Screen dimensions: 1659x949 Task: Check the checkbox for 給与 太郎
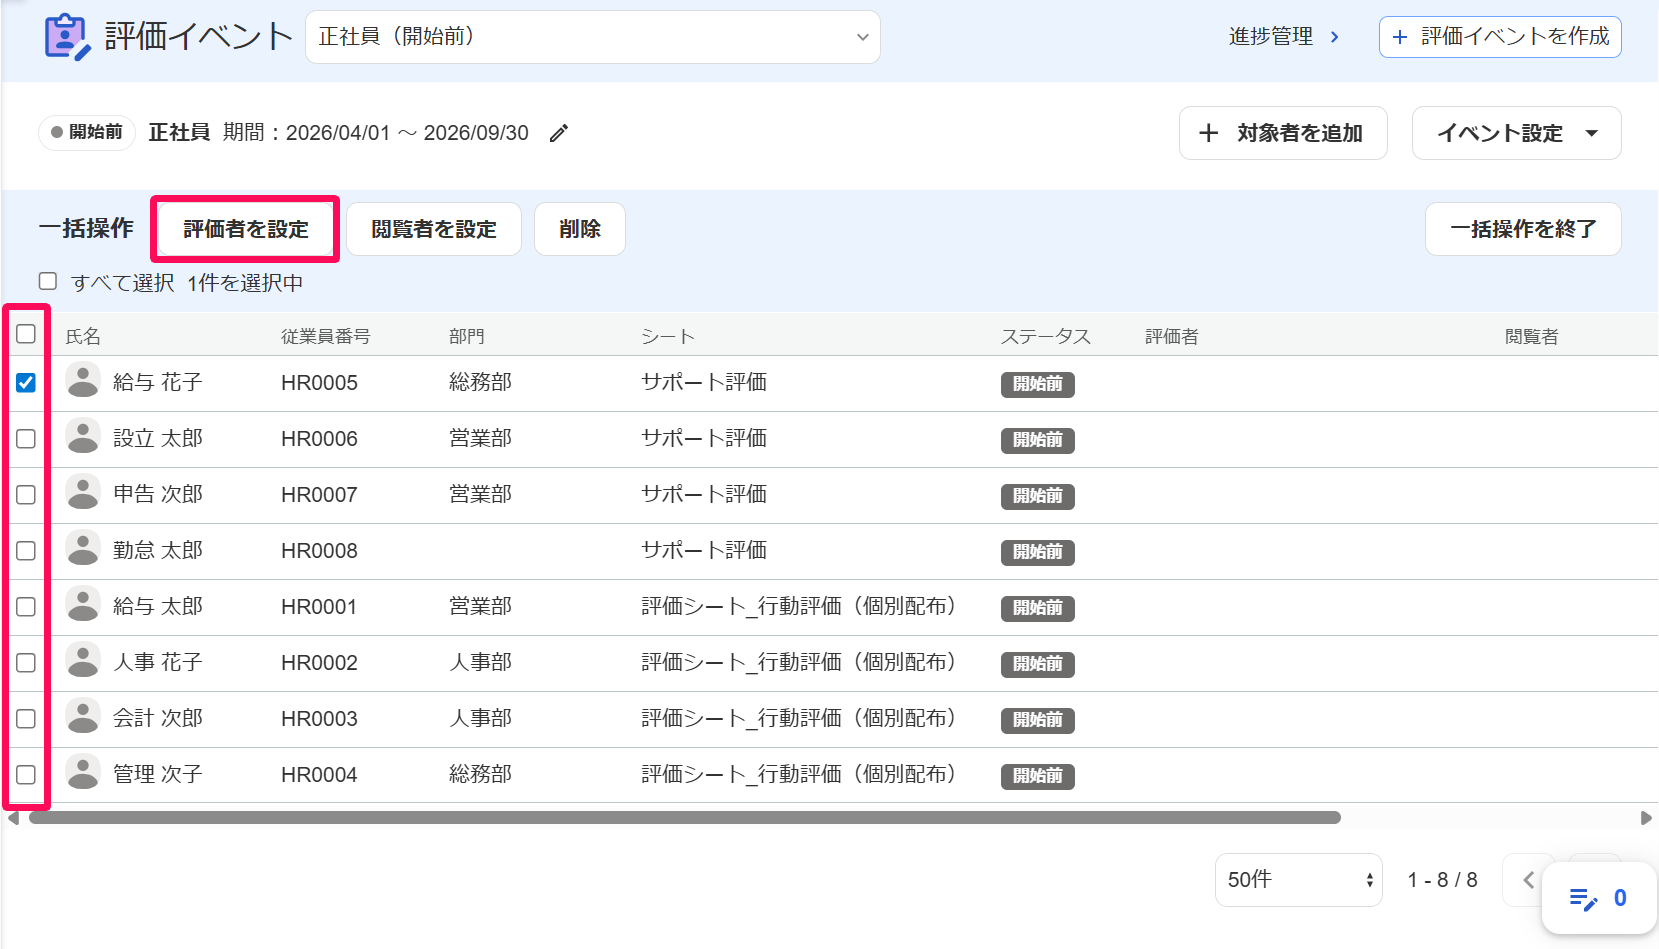click(26, 607)
